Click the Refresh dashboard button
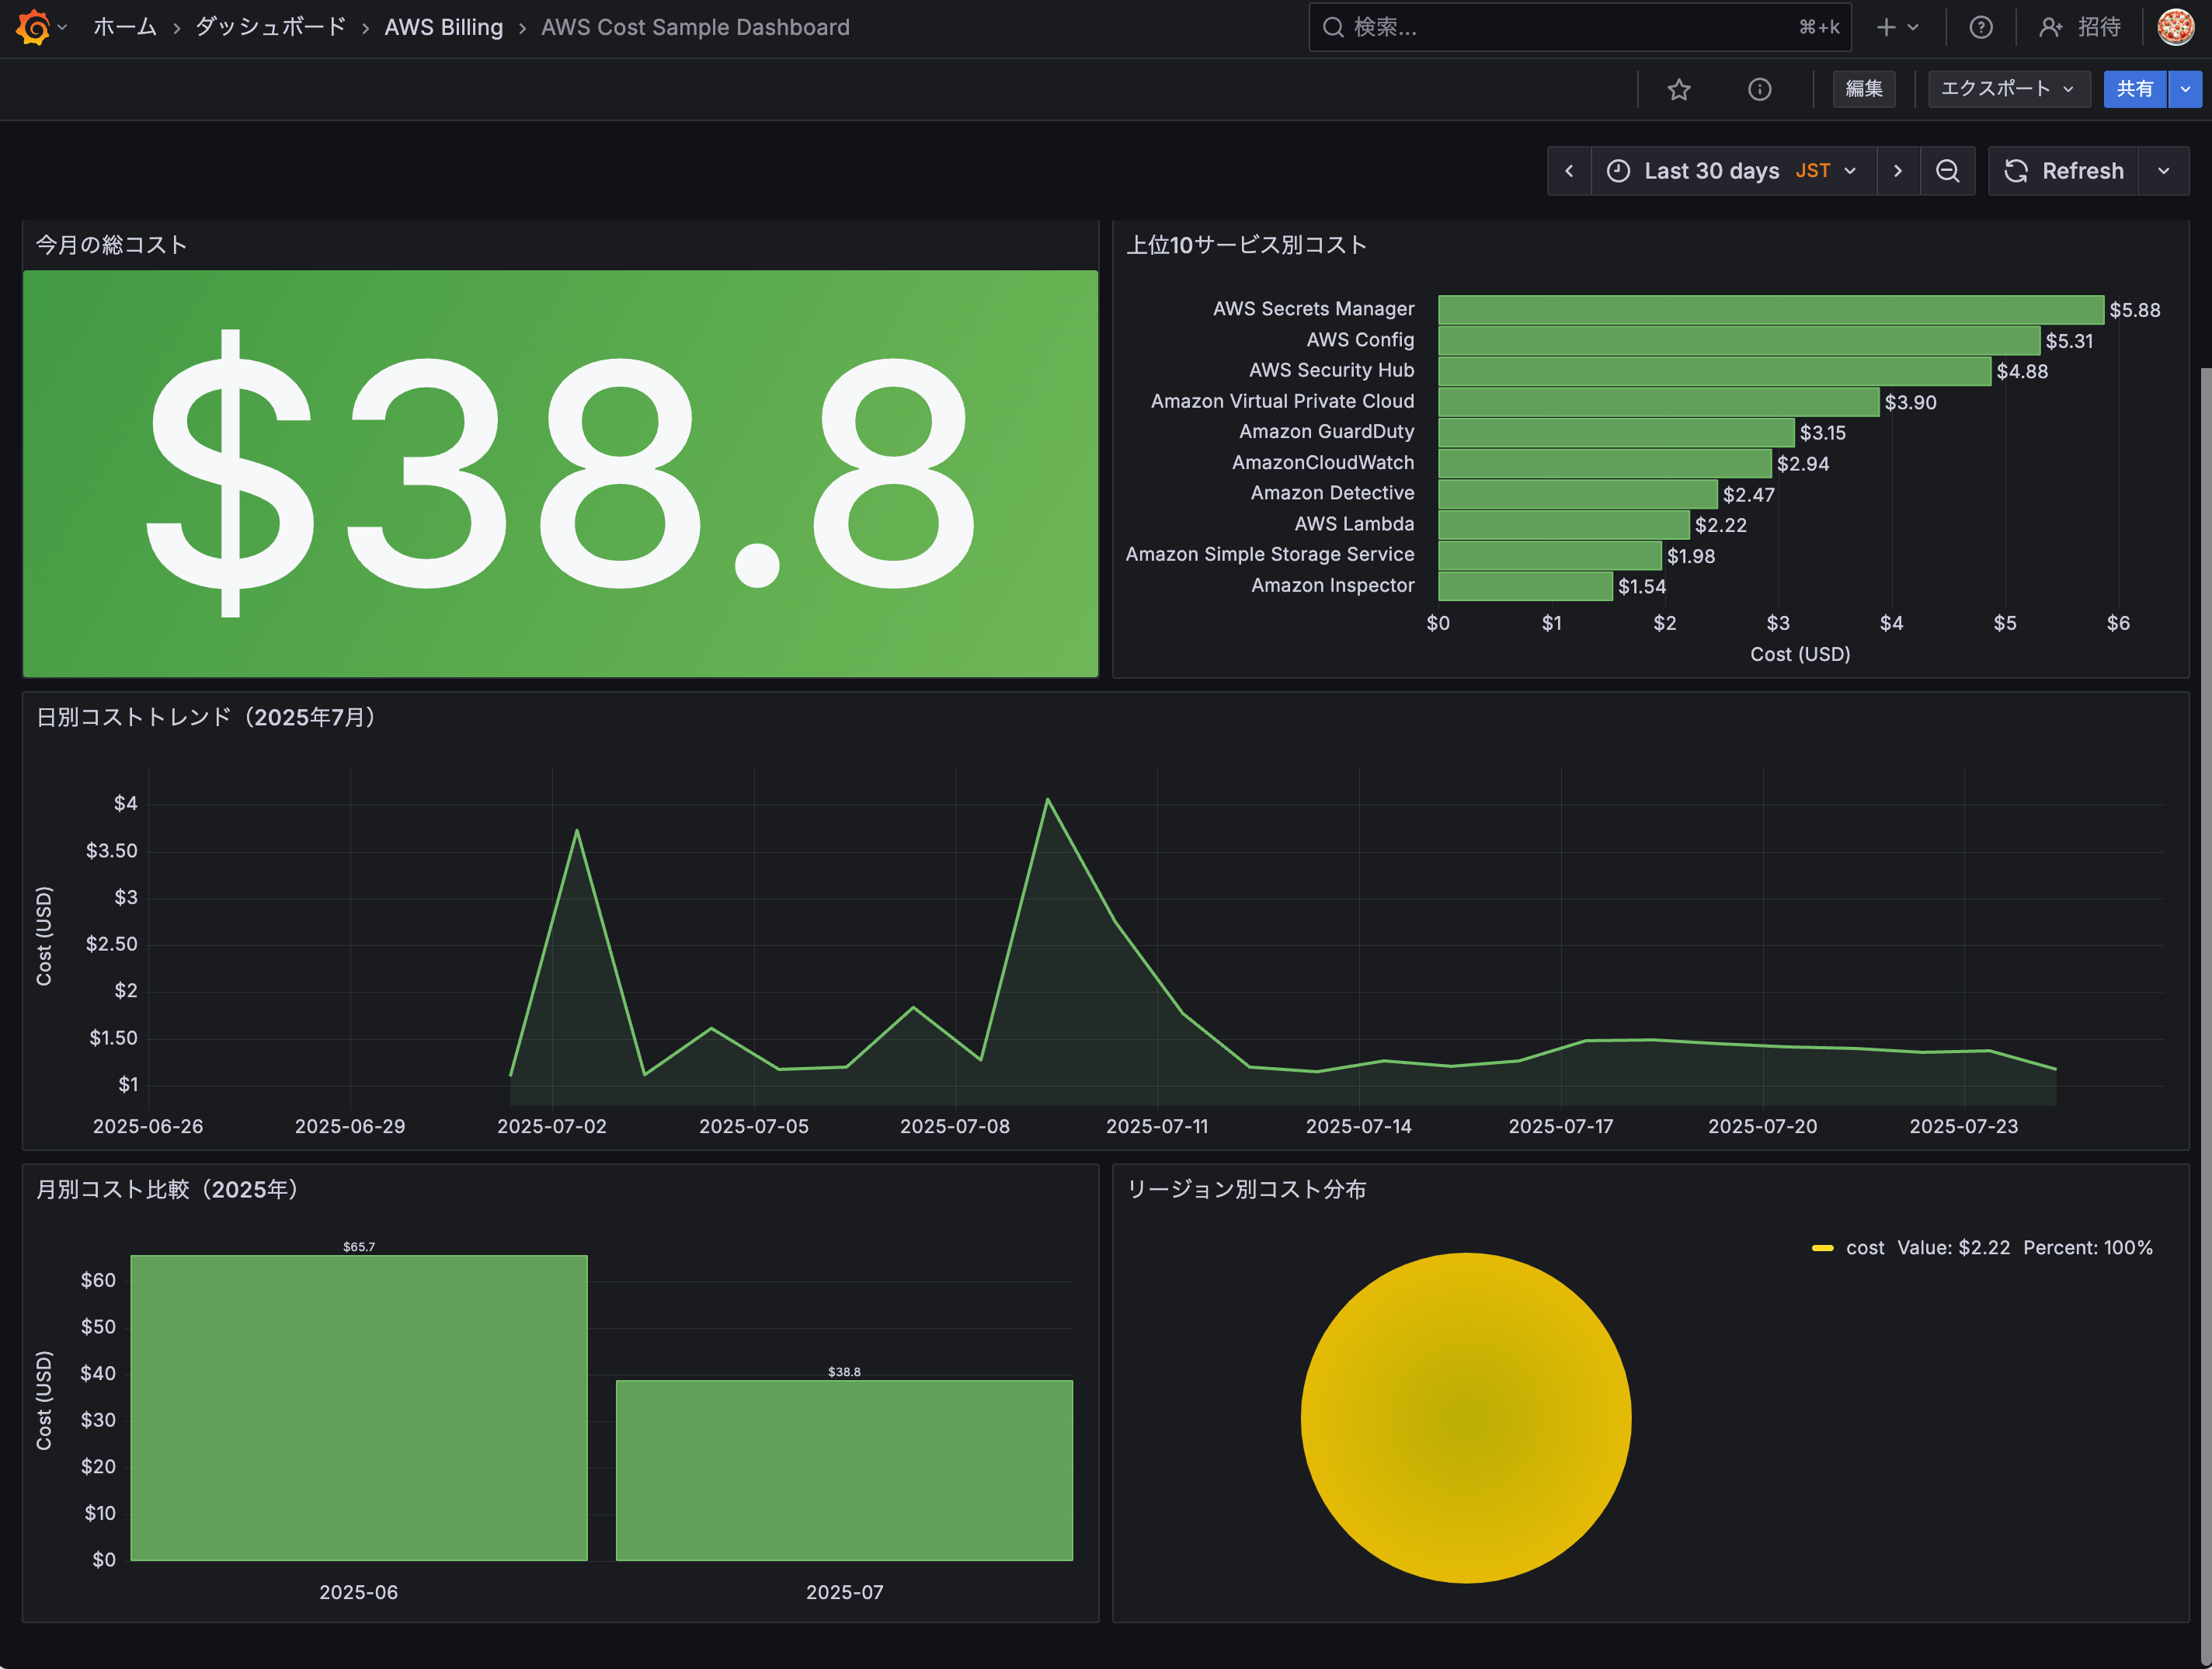 point(2064,171)
